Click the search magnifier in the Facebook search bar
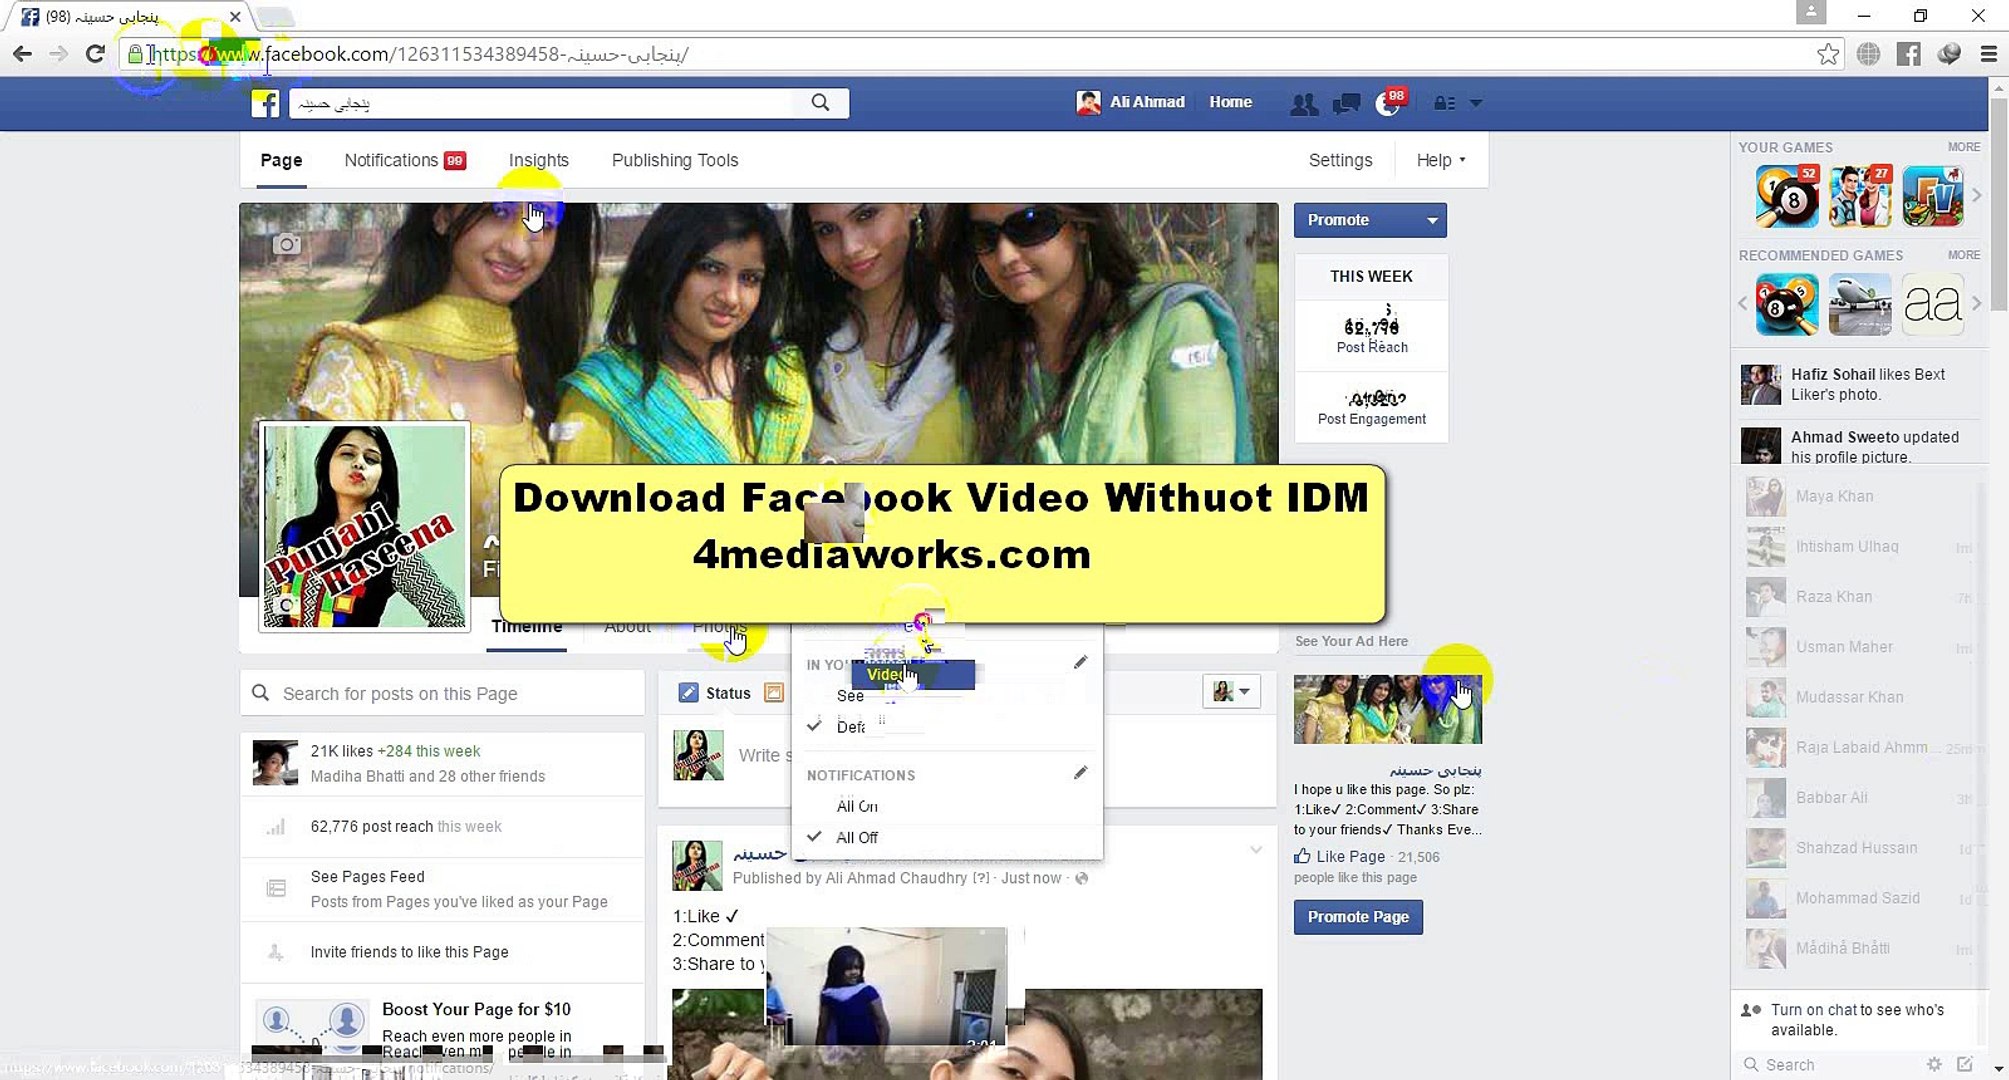The width and height of the screenshot is (2009, 1080). [819, 102]
